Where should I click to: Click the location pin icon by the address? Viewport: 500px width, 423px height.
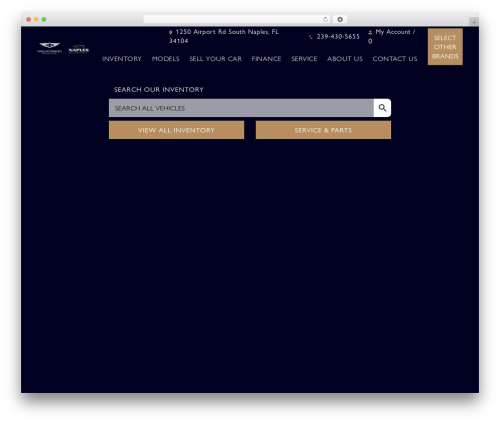[171, 32]
